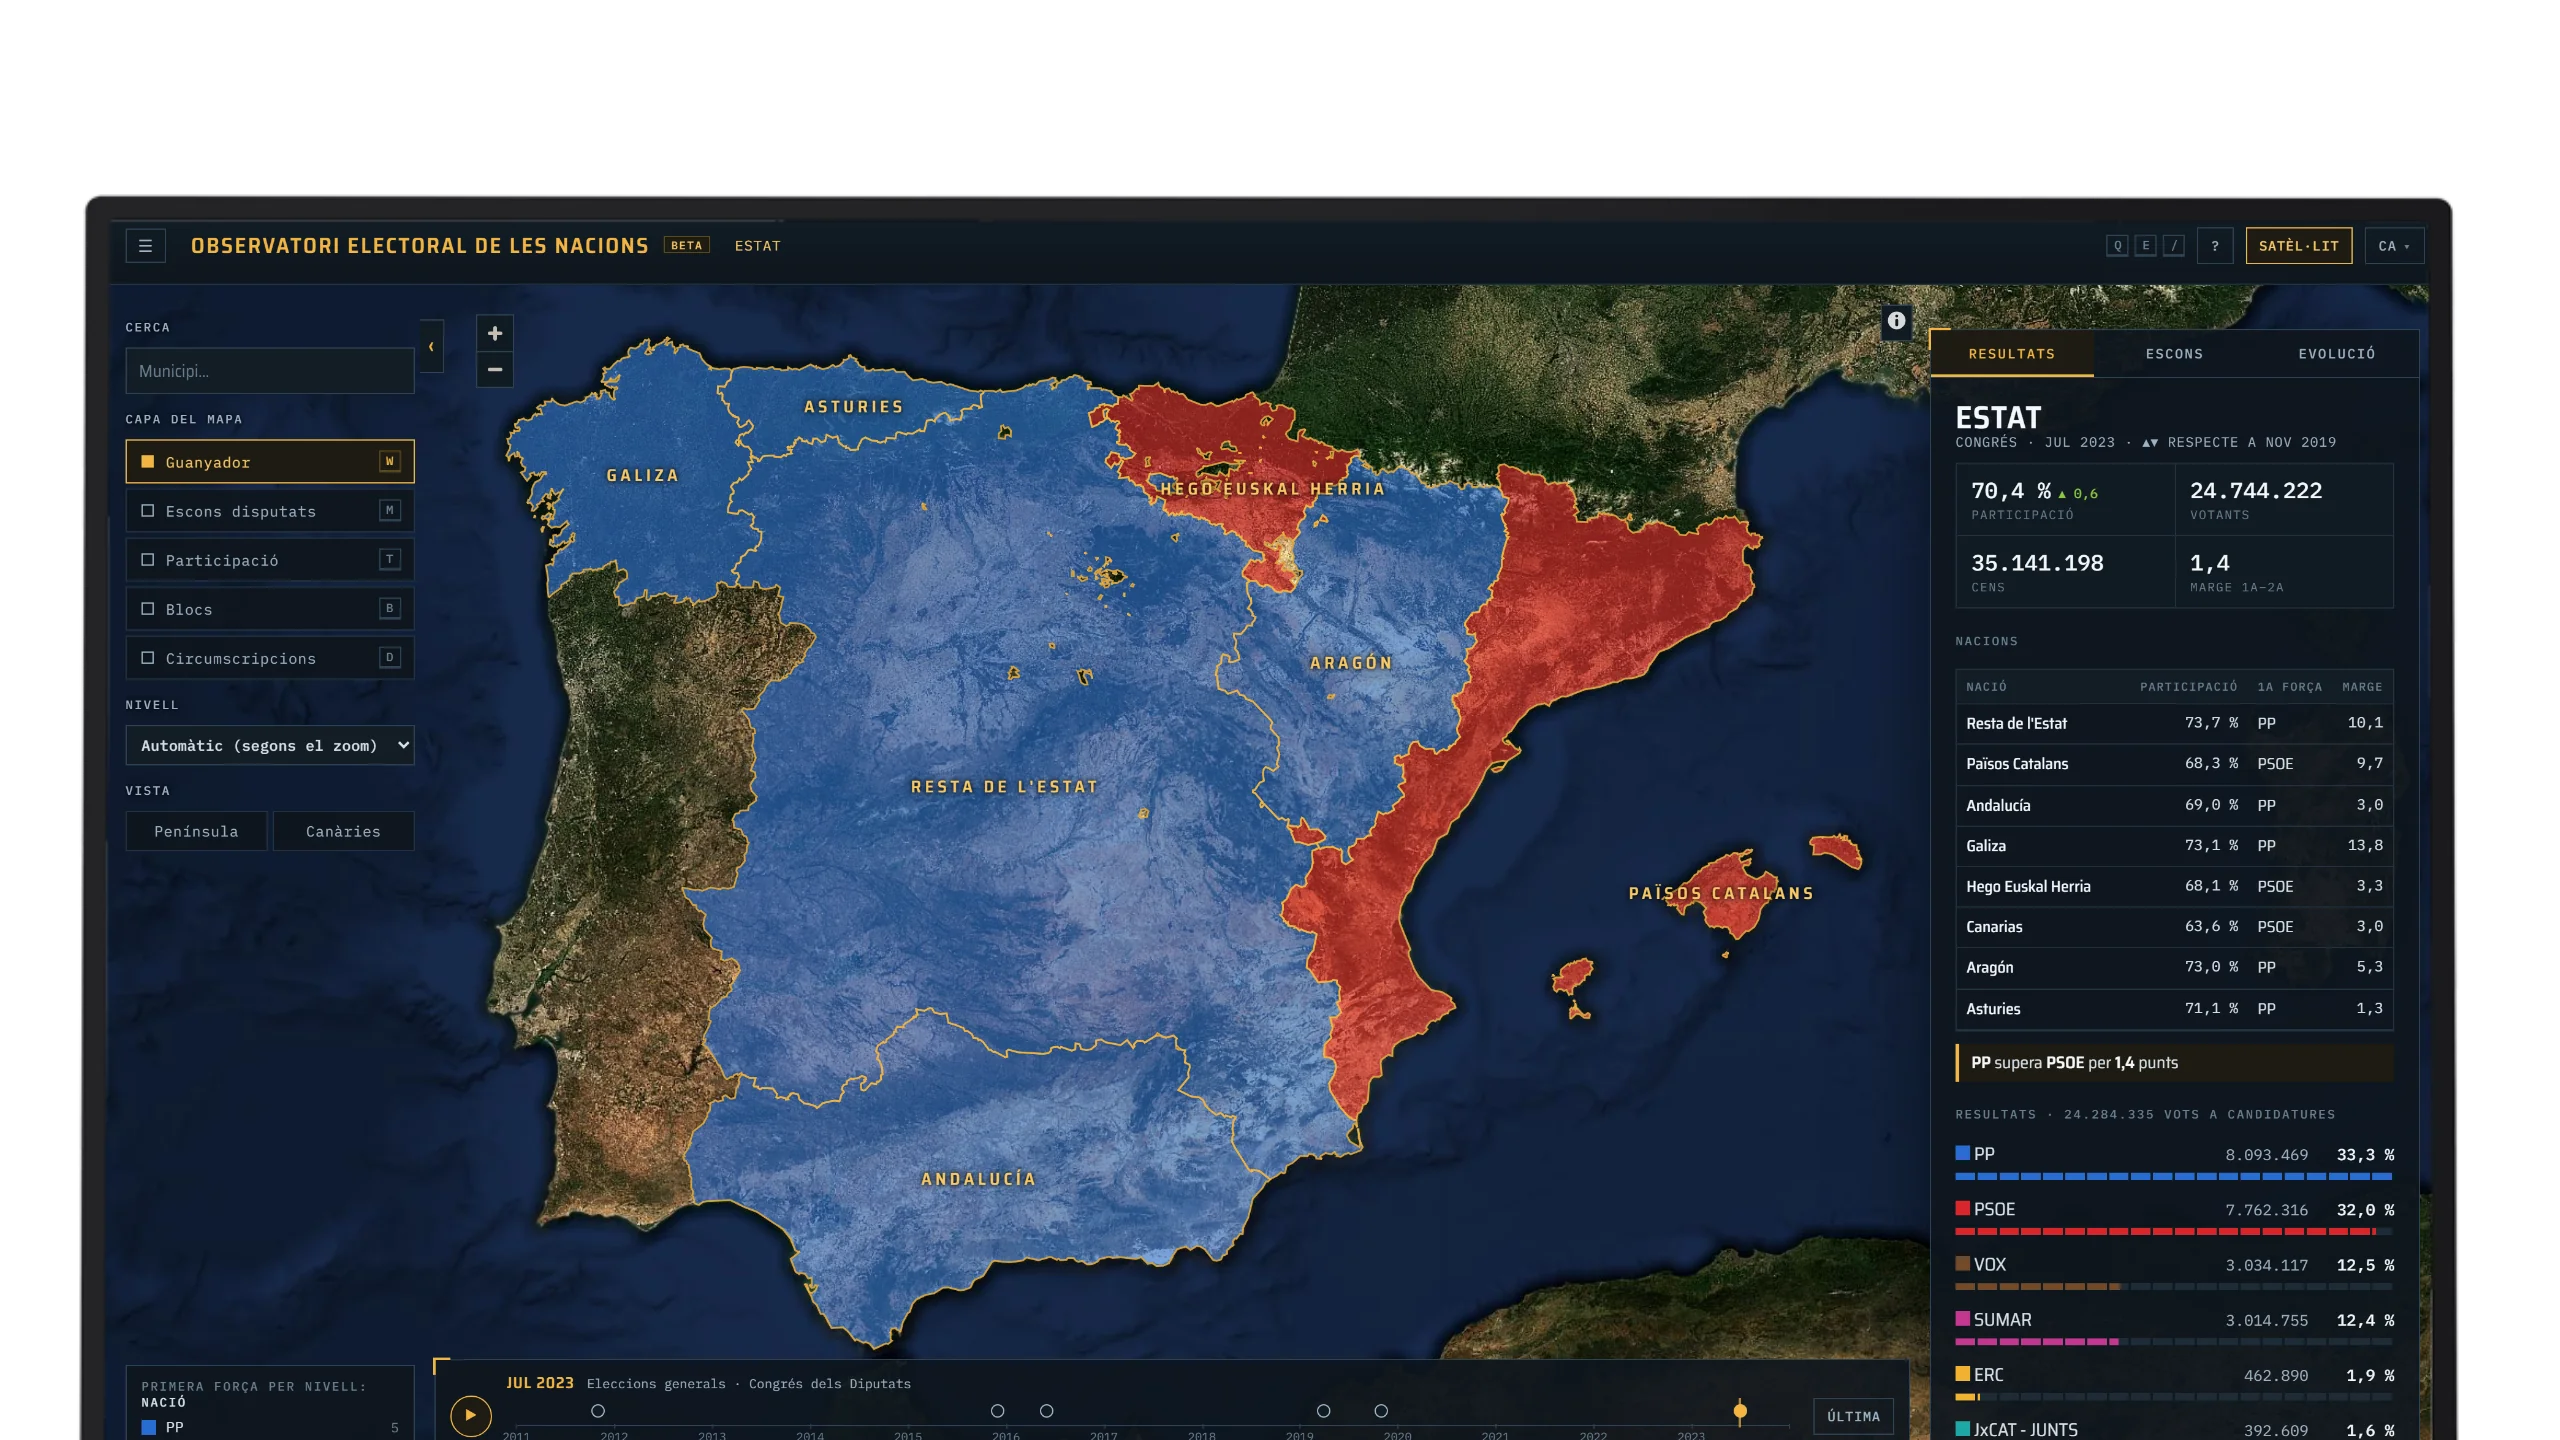Viewport: 2560px width, 1440px height.
Task: Click the ERC result row
Action: (x=2174, y=1382)
